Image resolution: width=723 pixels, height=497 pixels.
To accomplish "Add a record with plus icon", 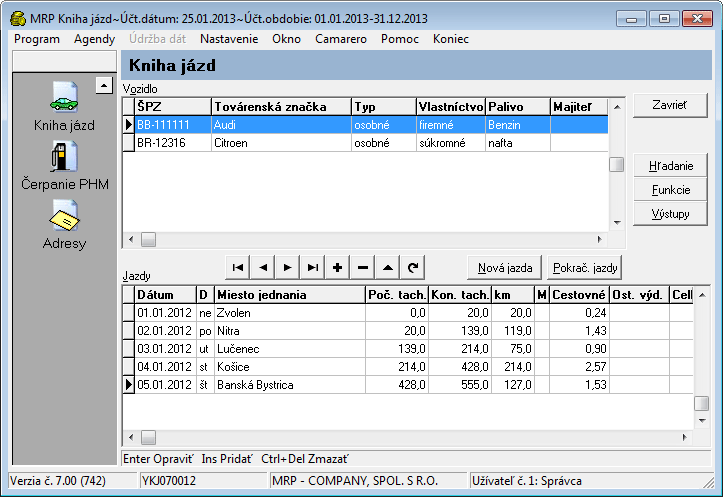I will click(337, 267).
